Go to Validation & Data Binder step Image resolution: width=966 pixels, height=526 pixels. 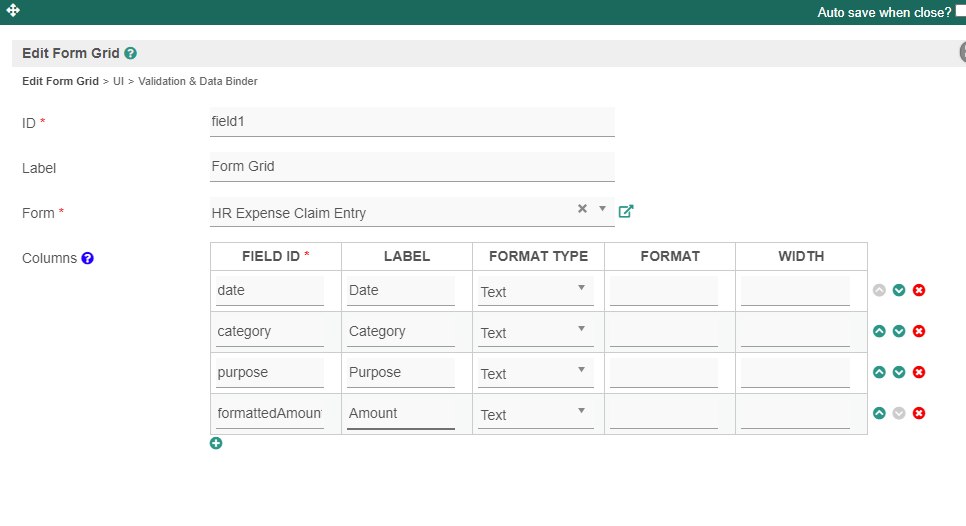click(x=197, y=81)
